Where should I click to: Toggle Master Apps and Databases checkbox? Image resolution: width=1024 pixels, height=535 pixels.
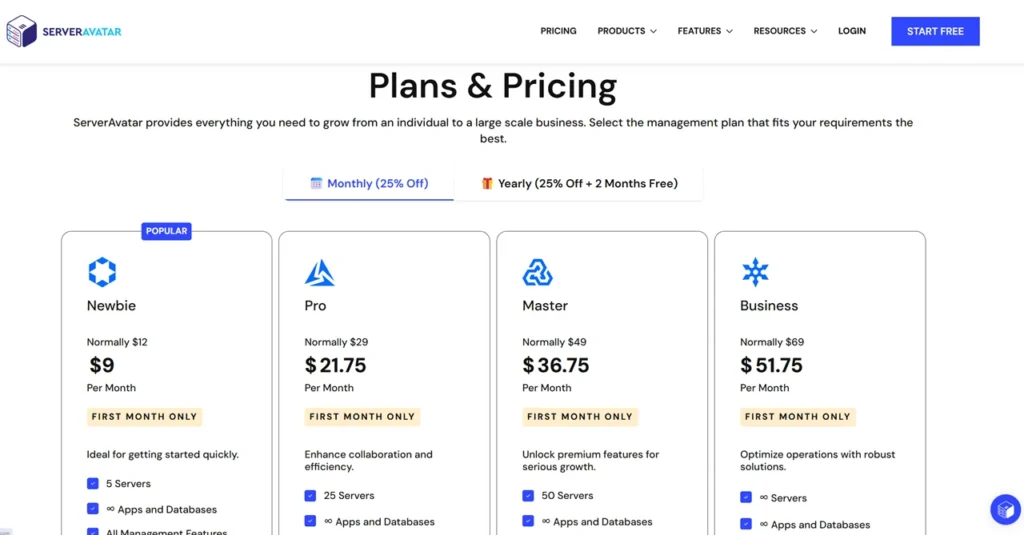[528, 521]
